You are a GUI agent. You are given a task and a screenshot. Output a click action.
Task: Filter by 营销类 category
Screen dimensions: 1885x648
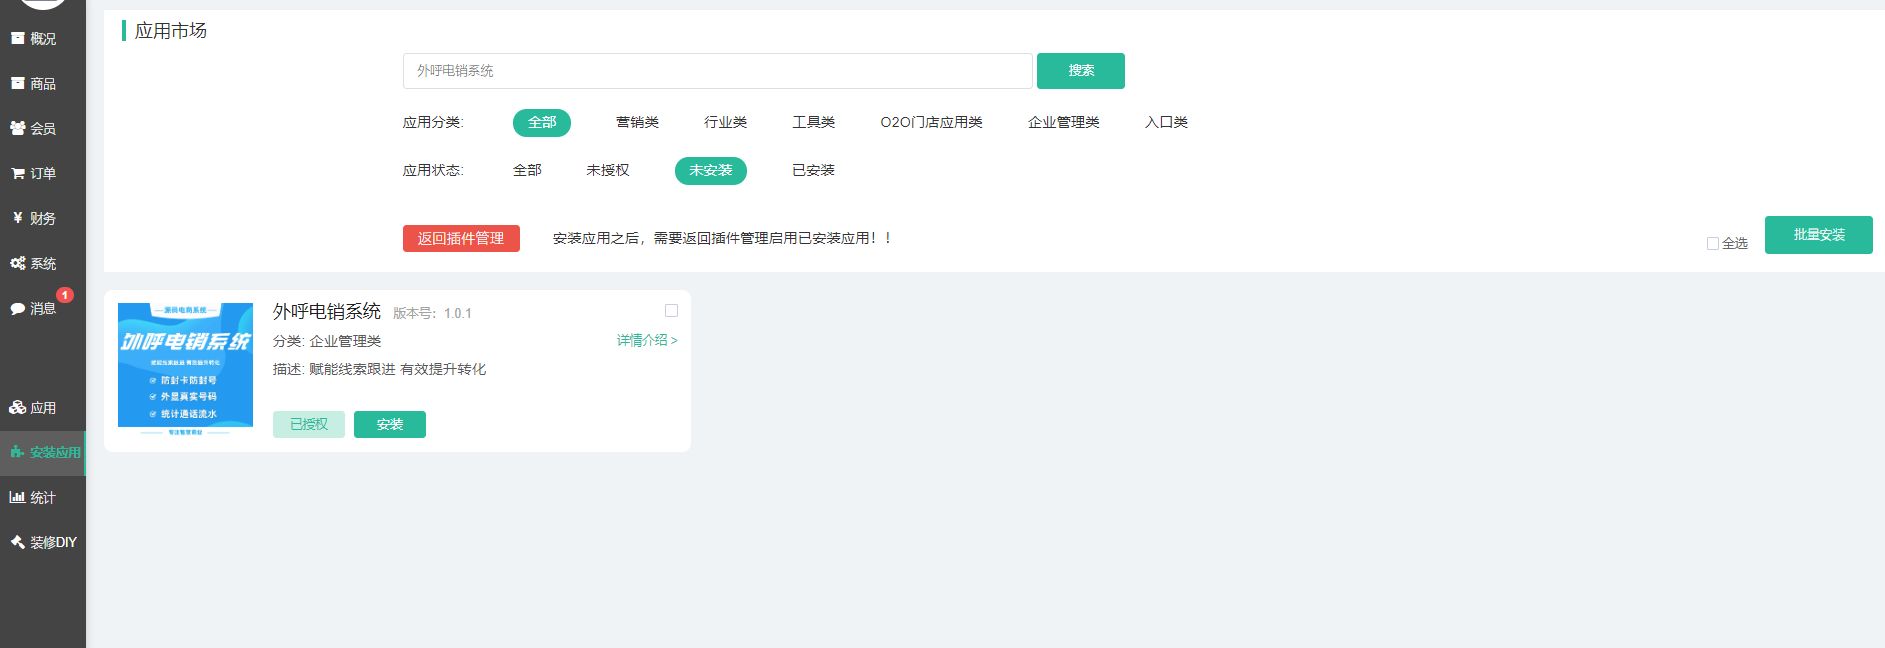(x=637, y=122)
